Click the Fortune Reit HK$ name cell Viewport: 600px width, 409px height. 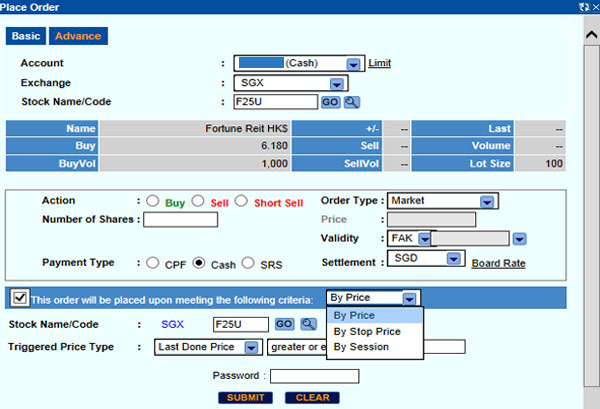pos(195,129)
